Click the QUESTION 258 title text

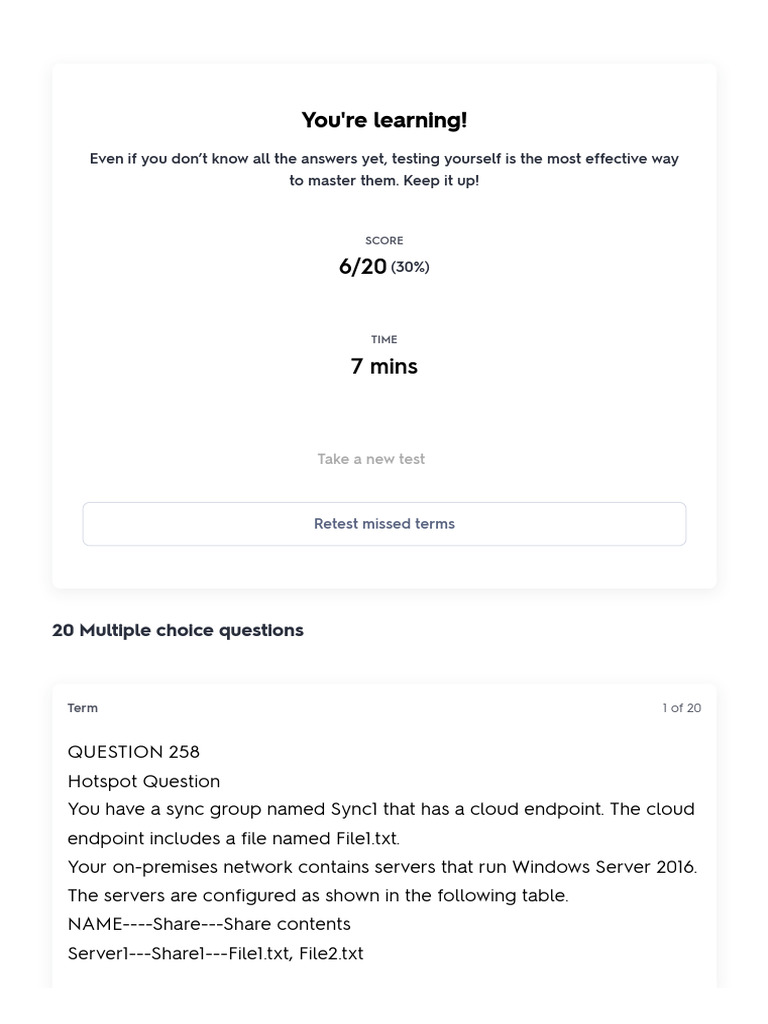point(134,752)
